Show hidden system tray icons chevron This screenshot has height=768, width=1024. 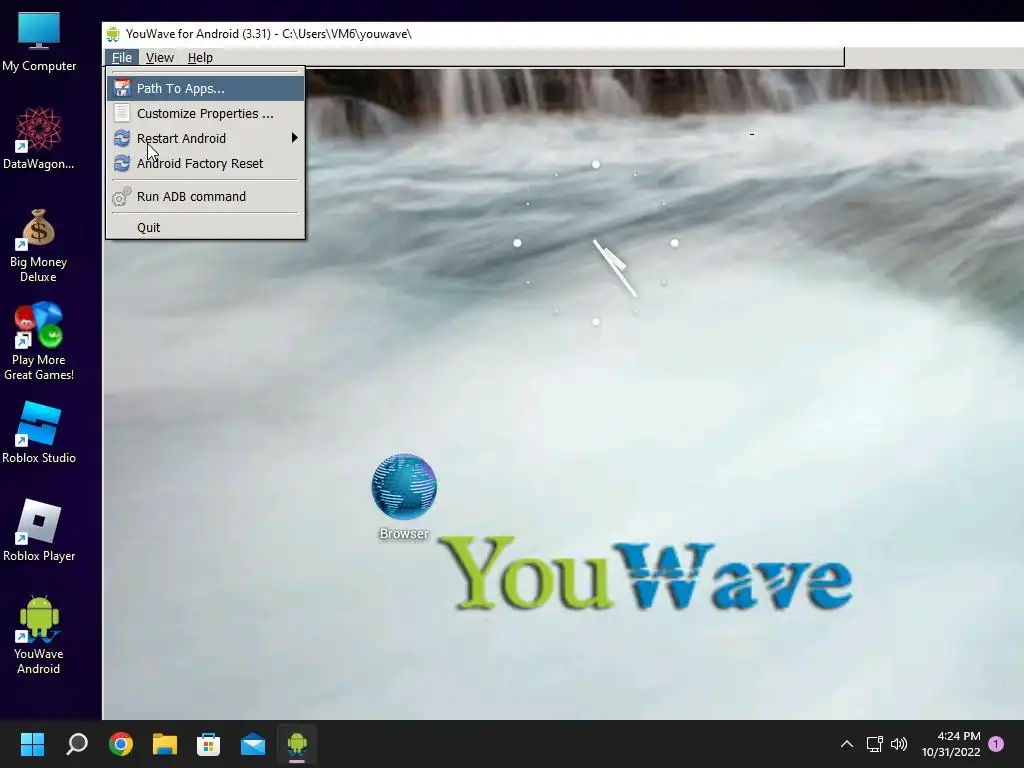(846, 744)
